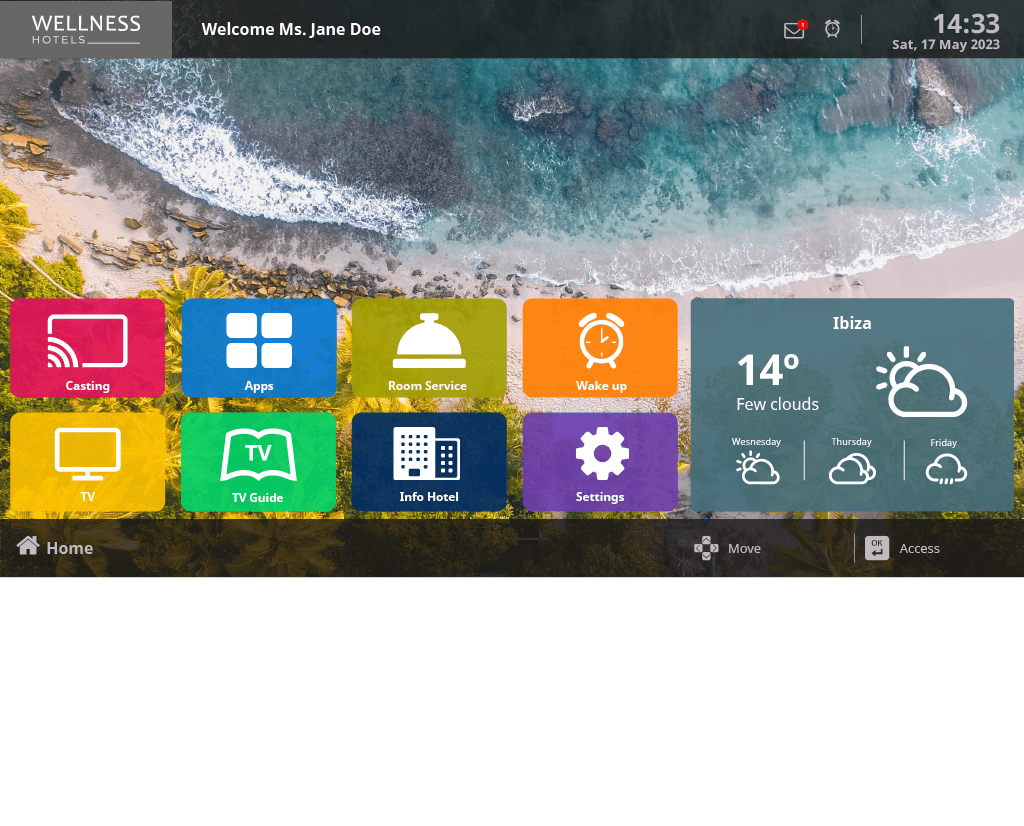The image size is (1024, 826).
Task: Click the Ibiza weather title
Action: click(x=852, y=323)
